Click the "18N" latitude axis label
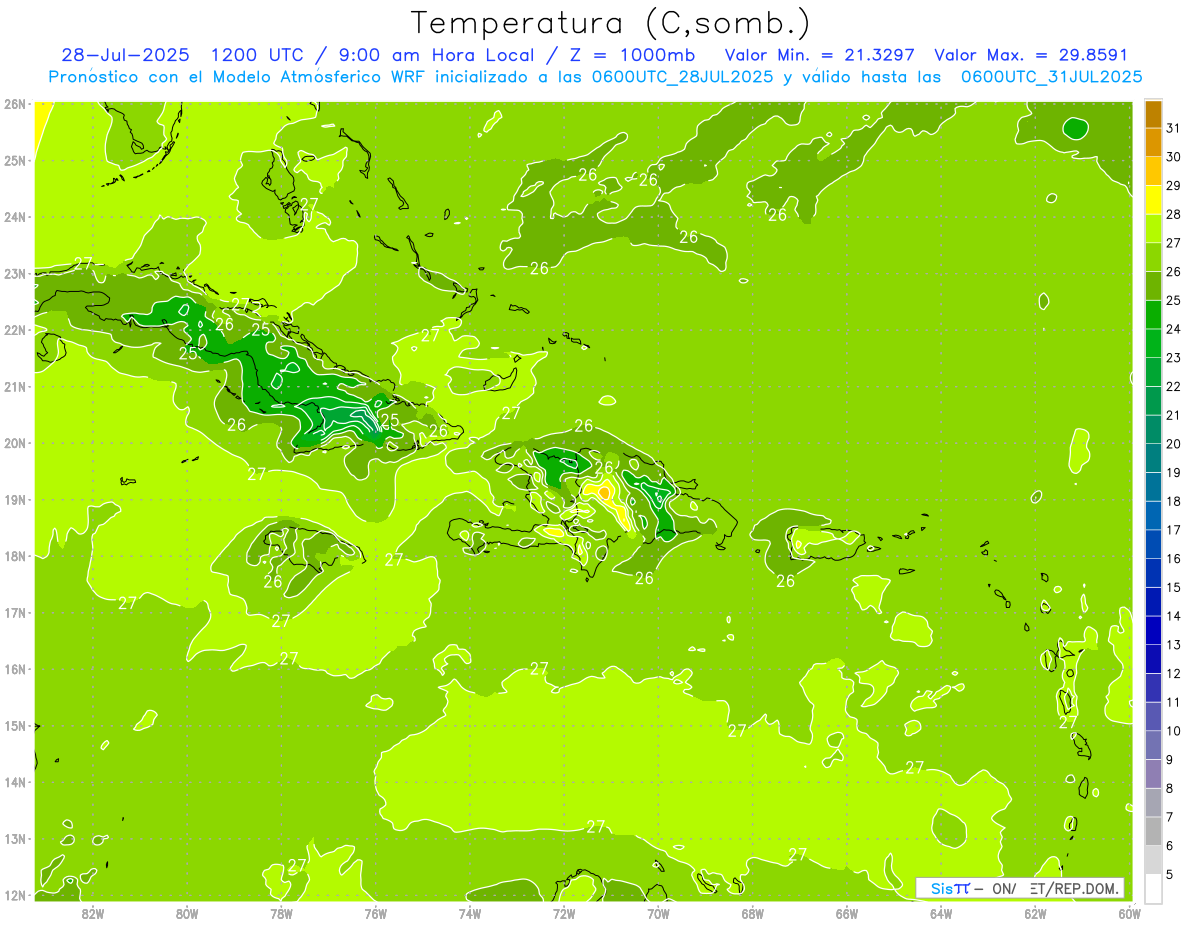 coord(14,556)
